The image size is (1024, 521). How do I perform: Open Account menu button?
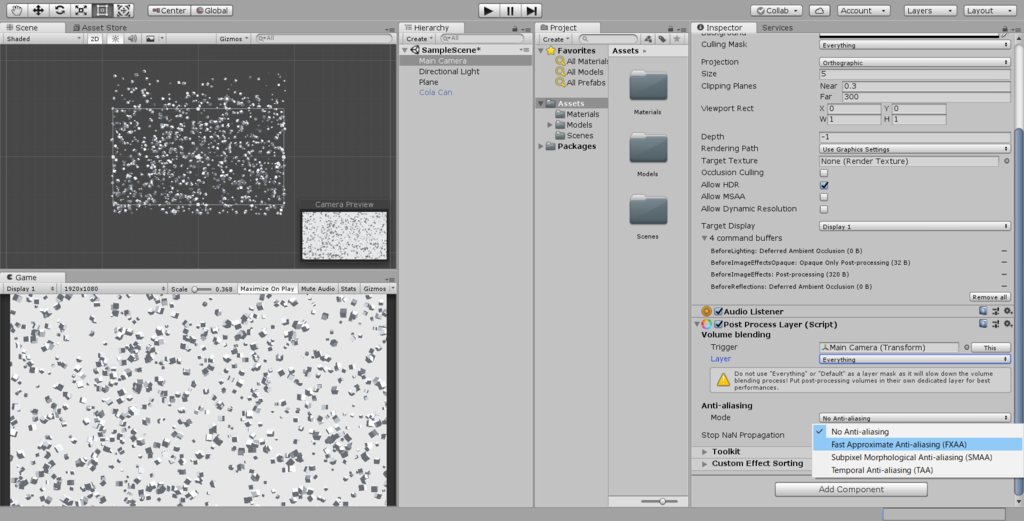tap(863, 10)
